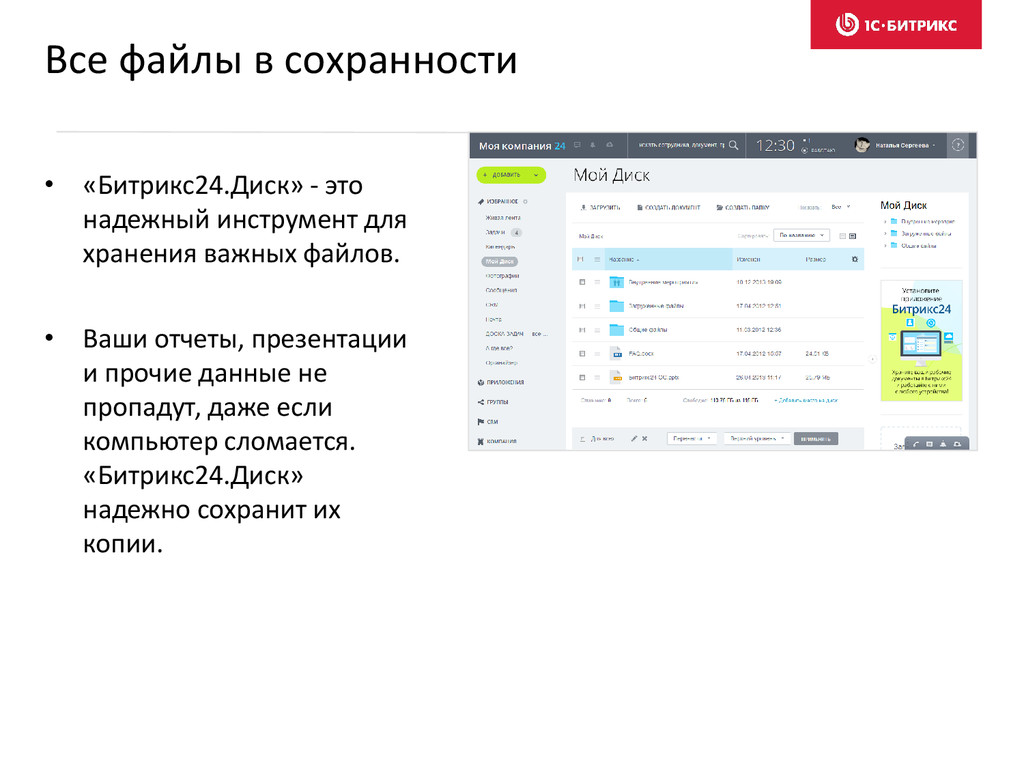Expand Общие файлы in the Мой Диск tree

click(x=886, y=246)
